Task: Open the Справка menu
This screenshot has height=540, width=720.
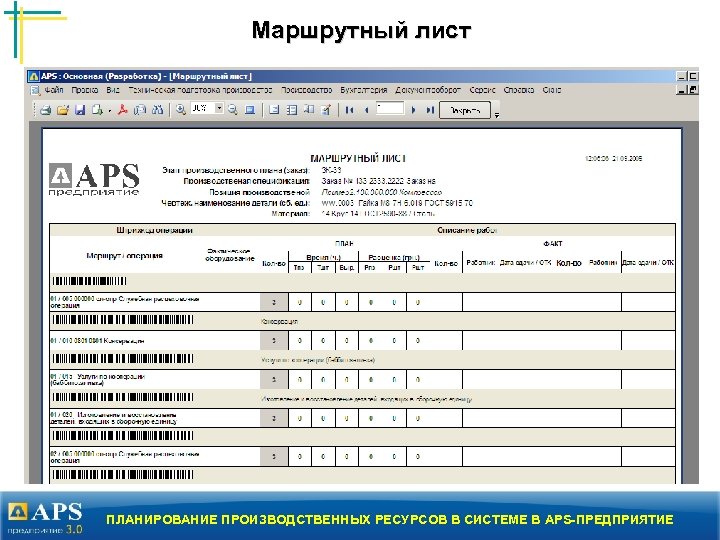Action: coord(518,90)
